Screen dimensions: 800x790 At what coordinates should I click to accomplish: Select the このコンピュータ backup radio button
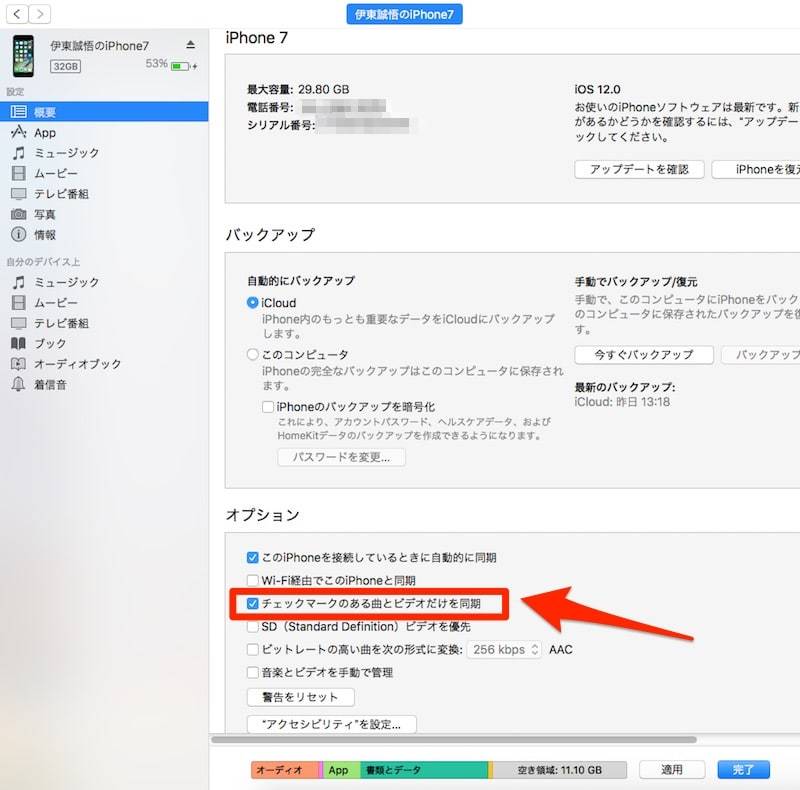[x=253, y=354]
